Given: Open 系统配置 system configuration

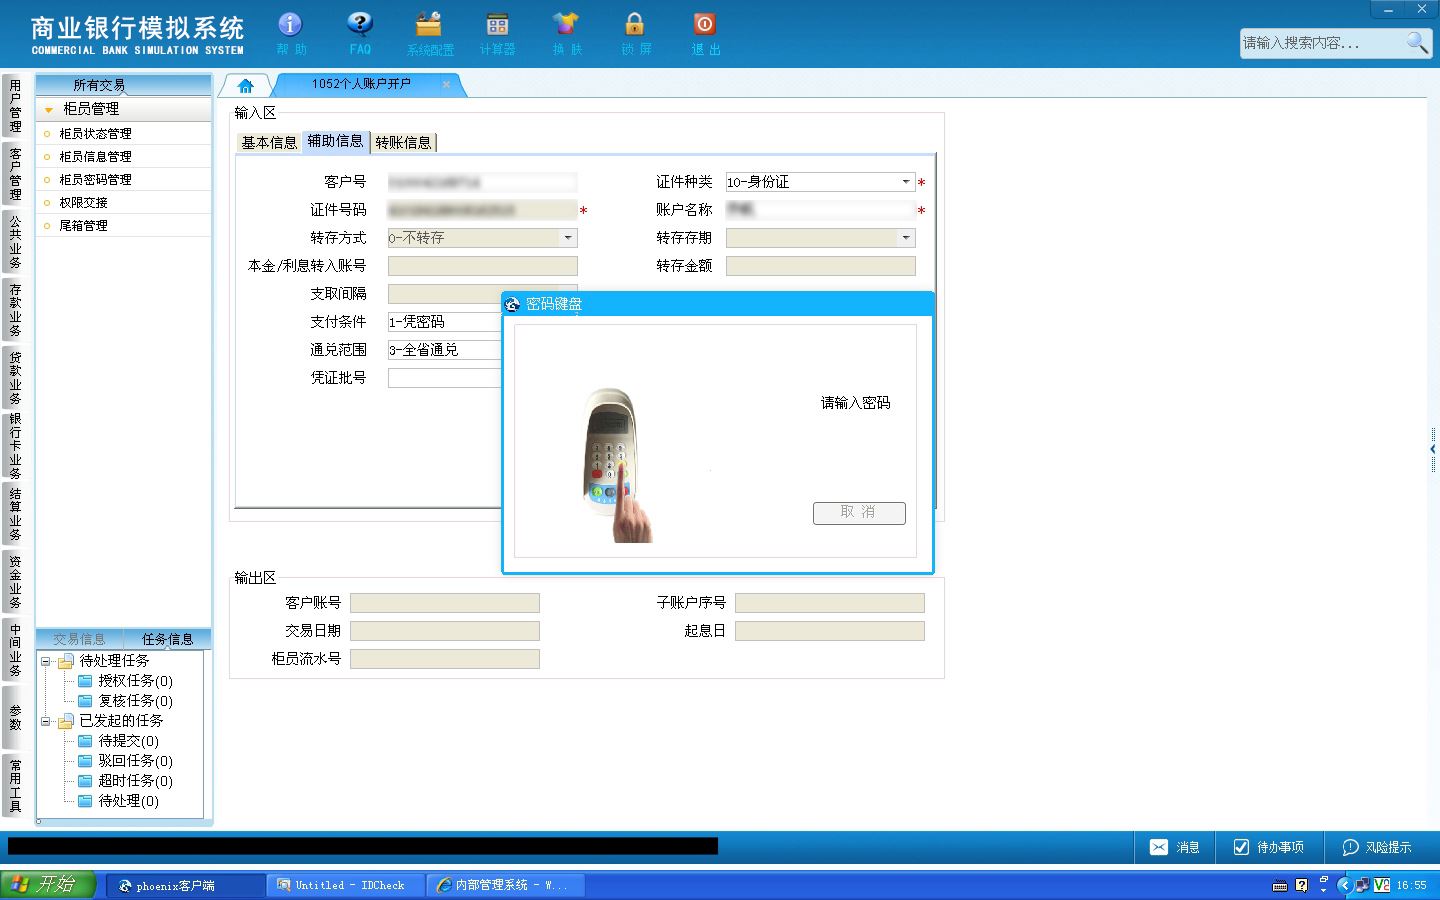Looking at the screenshot, I should (x=429, y=24).
